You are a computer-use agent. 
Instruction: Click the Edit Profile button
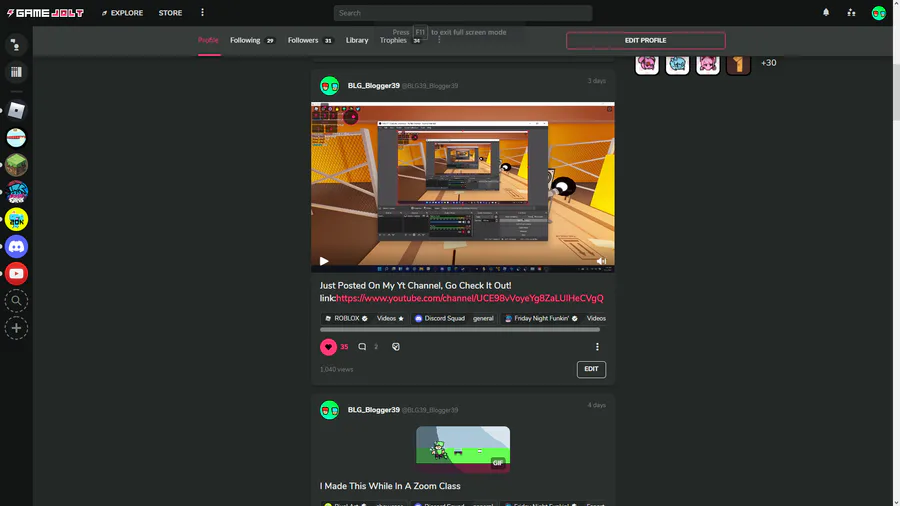(646, 40)
